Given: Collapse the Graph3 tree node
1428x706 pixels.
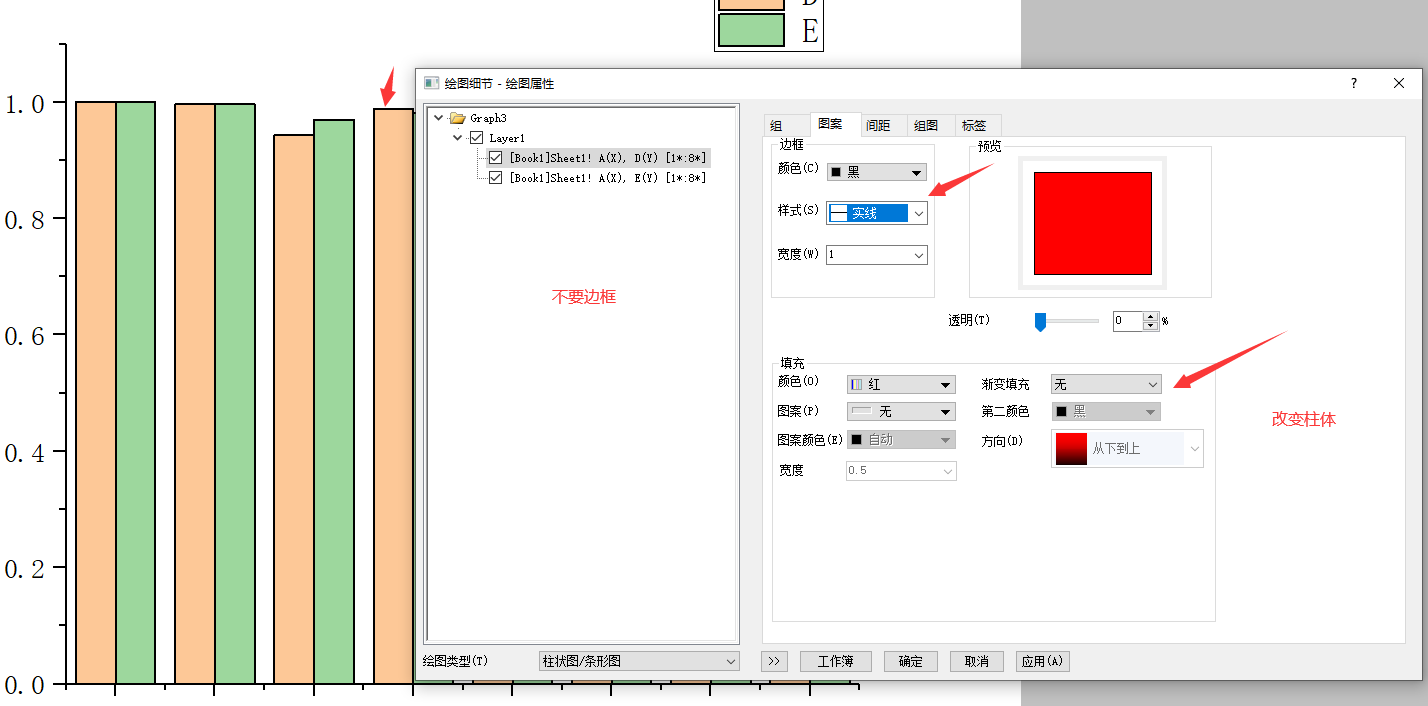Looking at the screenshot, I should pyautogui.click(x=440, y=117).
